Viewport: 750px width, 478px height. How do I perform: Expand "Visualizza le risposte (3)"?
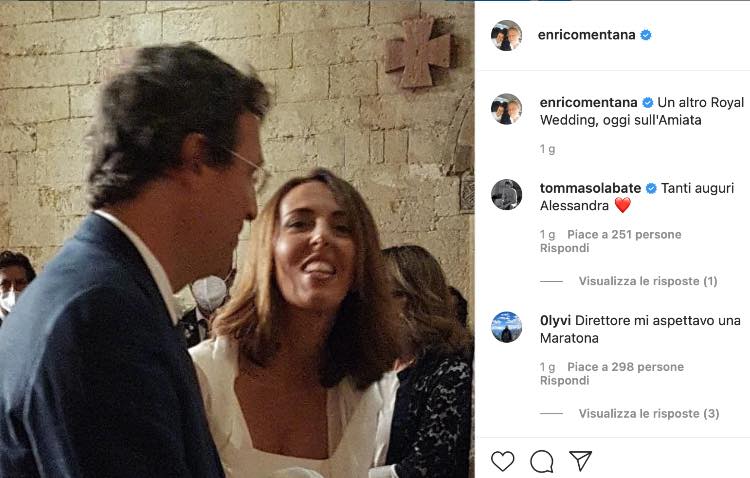pos(648,413)
